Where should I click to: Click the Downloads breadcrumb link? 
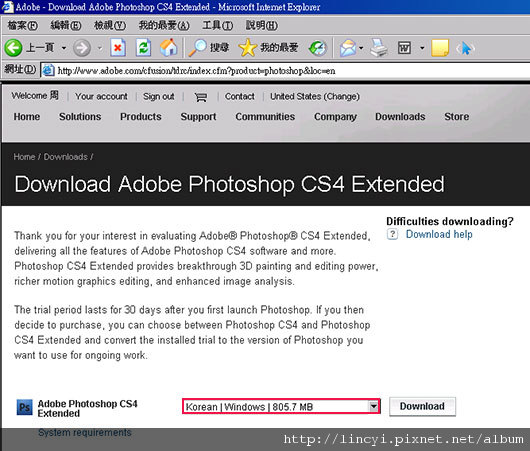click(x=66, y=157)
